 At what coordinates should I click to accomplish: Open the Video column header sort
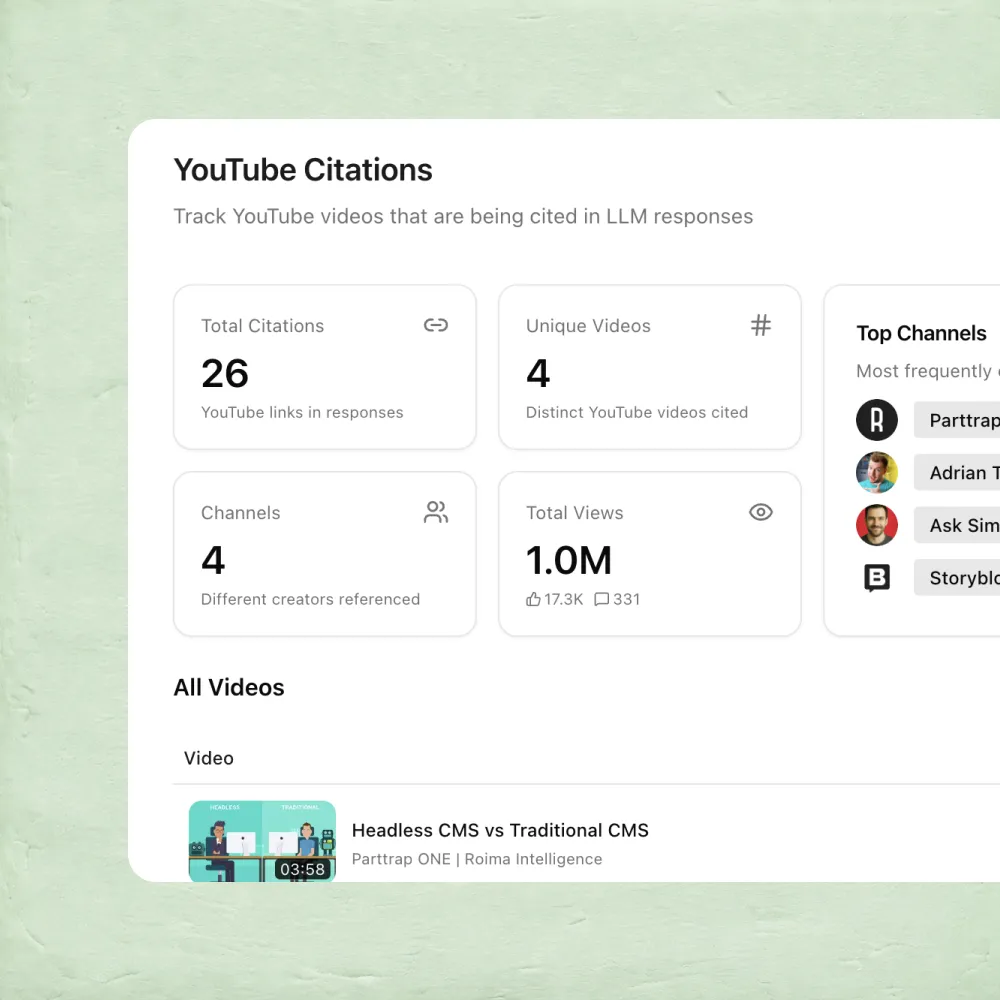coord(209,758)
